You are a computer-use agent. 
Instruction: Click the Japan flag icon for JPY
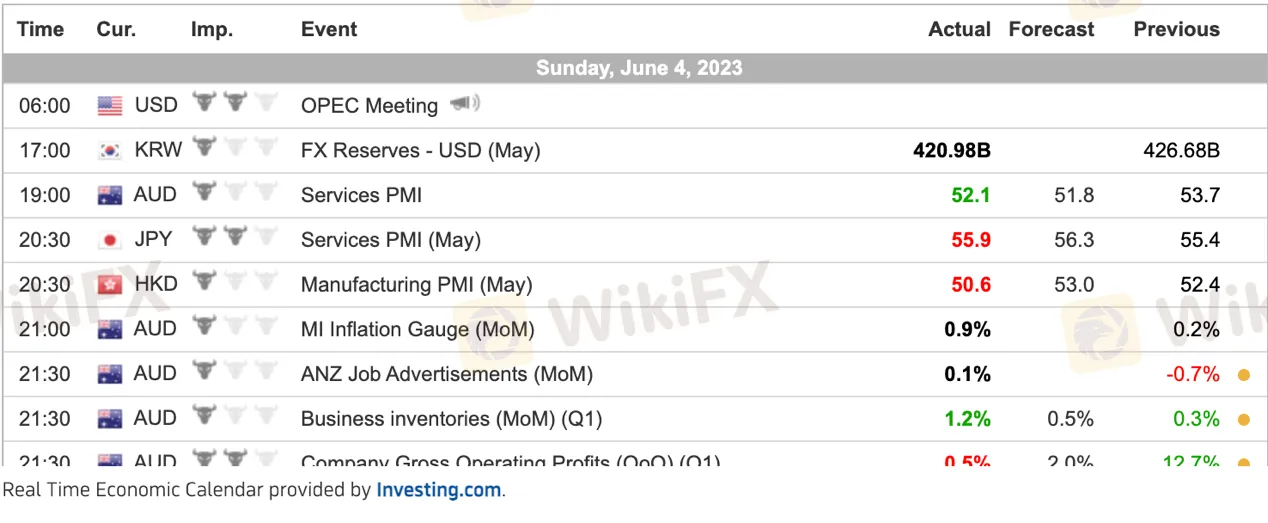point(110,240)
